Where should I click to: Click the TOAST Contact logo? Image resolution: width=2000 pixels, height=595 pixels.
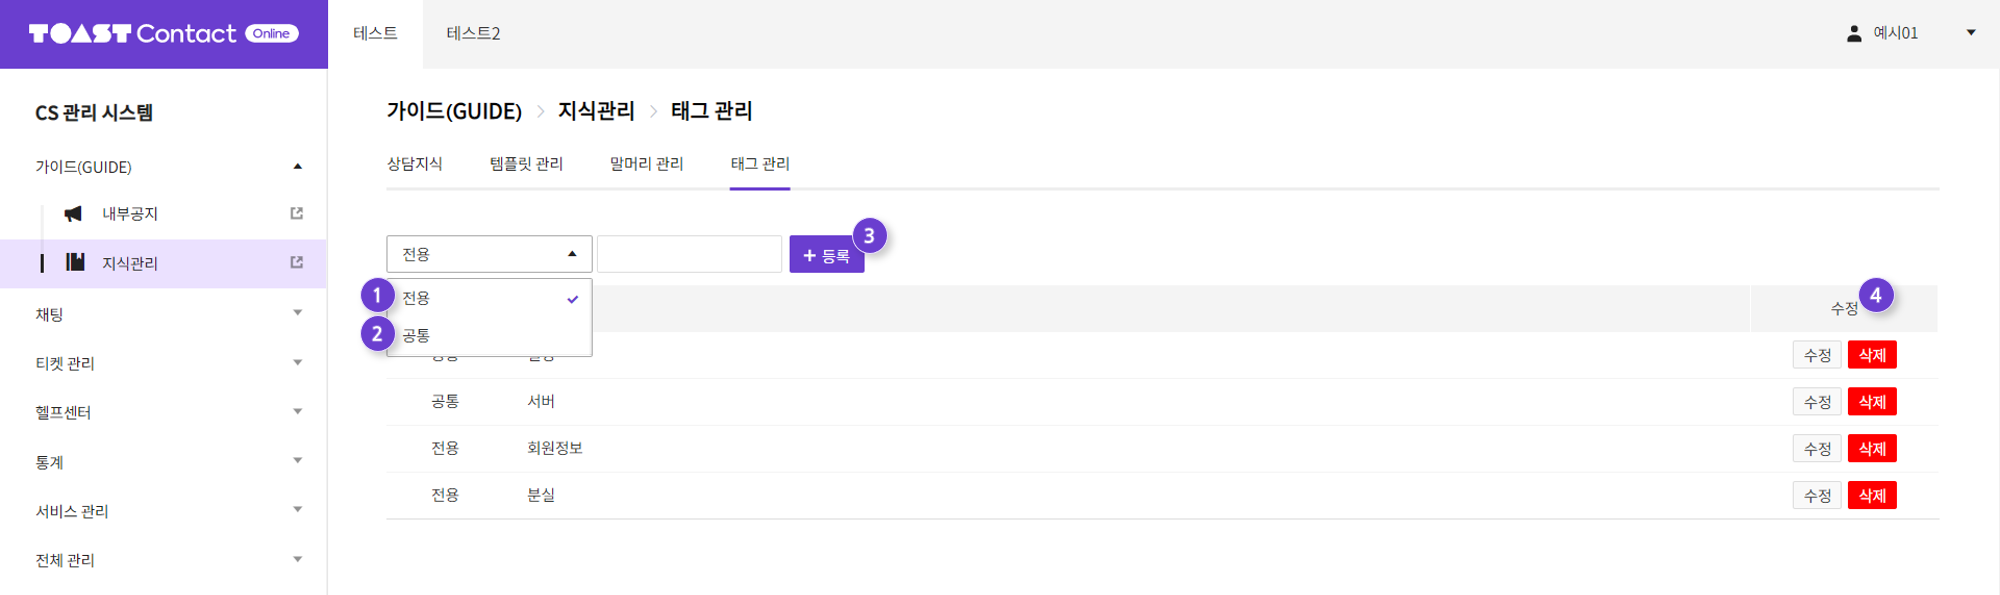point(164,34)
